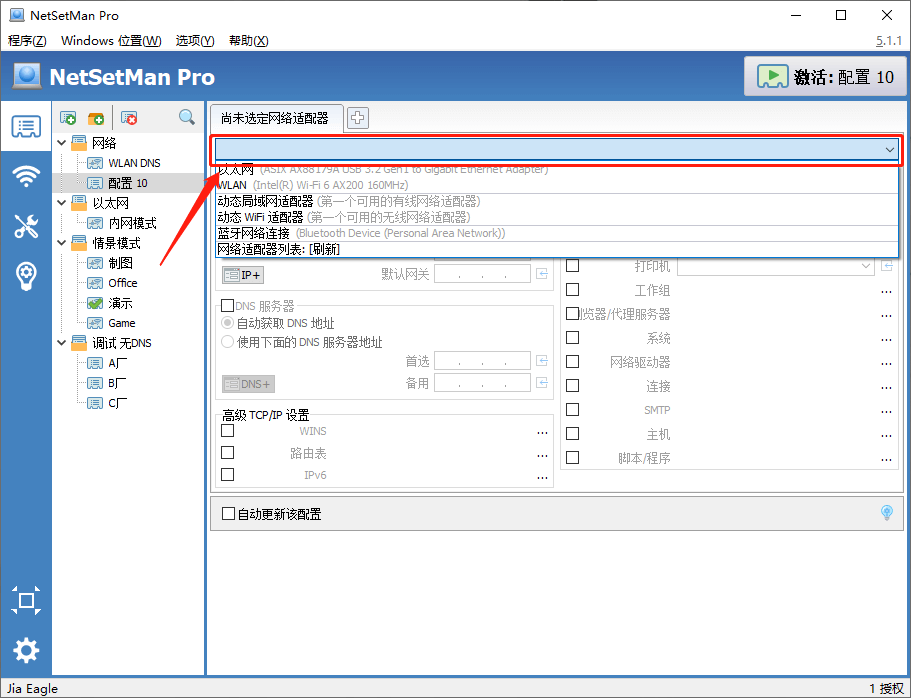This screenshot has height=698, width=911.
Task: Open the Windows 位置(W) menu
Action: (111, 41)
